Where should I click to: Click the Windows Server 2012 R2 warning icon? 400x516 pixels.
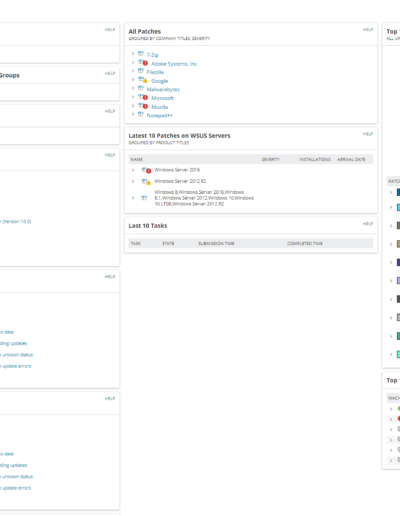pos(146,181)
